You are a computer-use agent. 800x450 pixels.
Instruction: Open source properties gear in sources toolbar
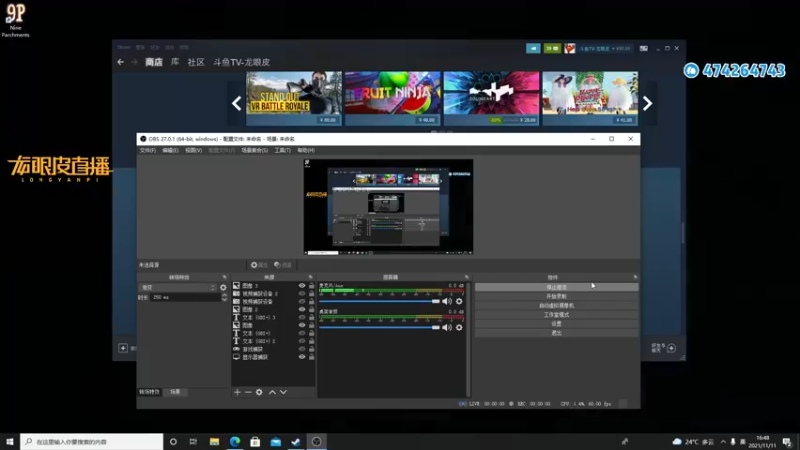coord(259,392)
